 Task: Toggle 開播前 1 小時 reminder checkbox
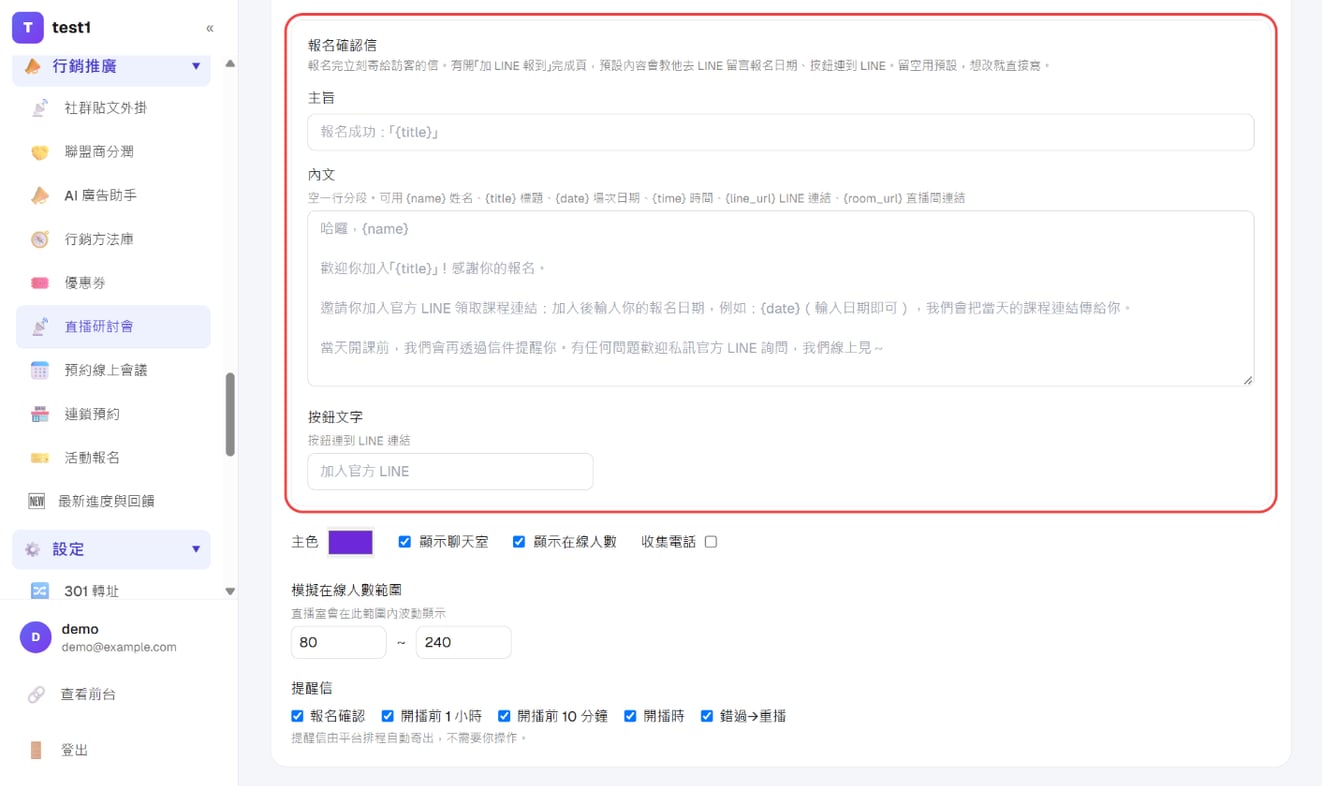pyautogui.click(x=388, y=716)
